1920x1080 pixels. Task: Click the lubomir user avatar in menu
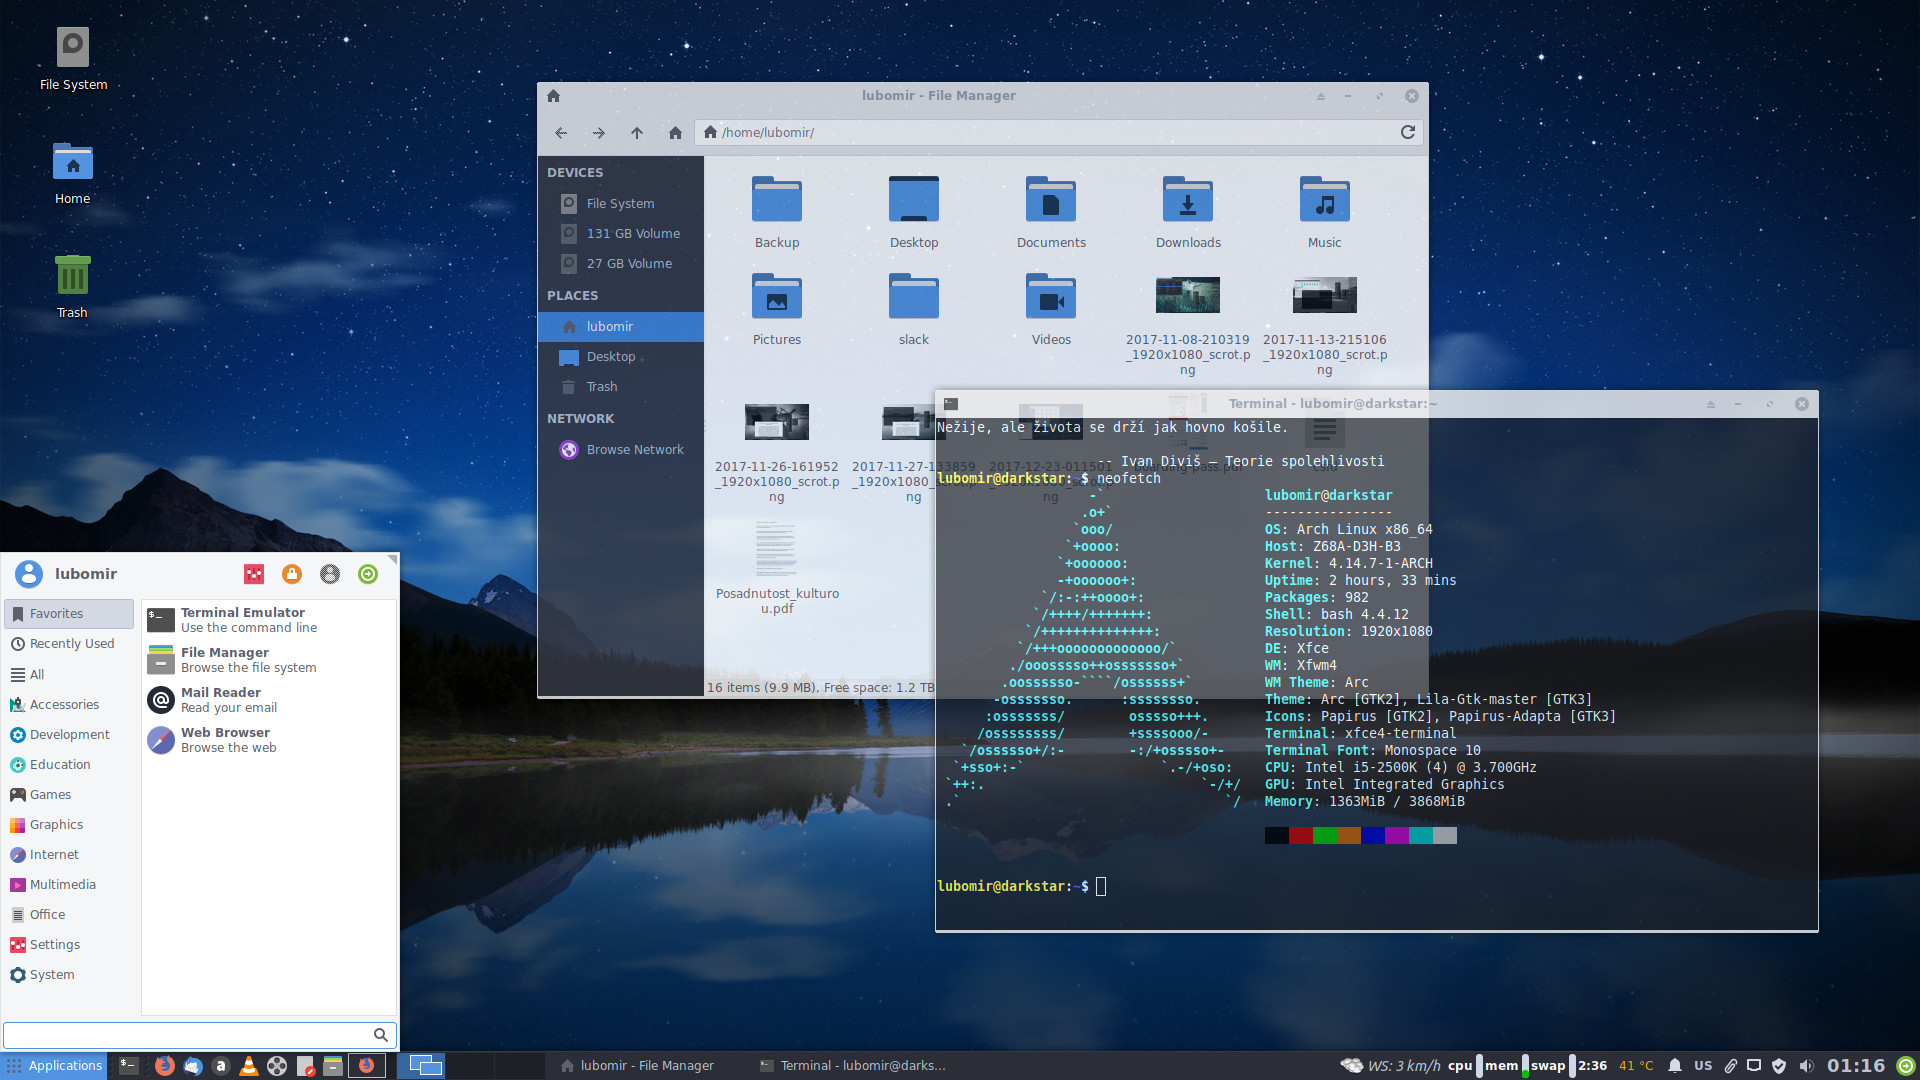point(29,574)
